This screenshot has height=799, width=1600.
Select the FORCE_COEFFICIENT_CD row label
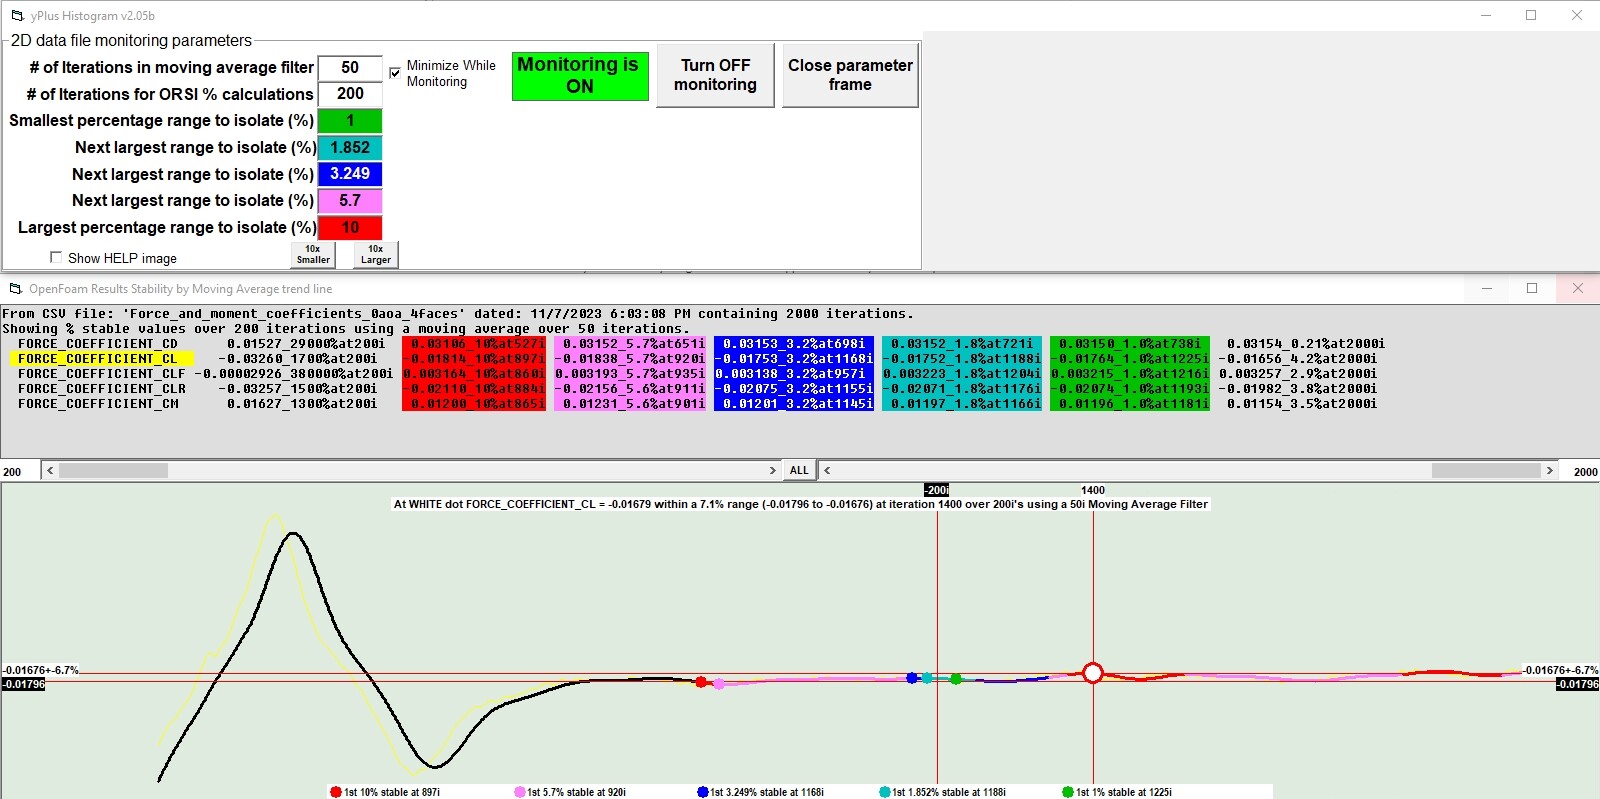(97, 343)
